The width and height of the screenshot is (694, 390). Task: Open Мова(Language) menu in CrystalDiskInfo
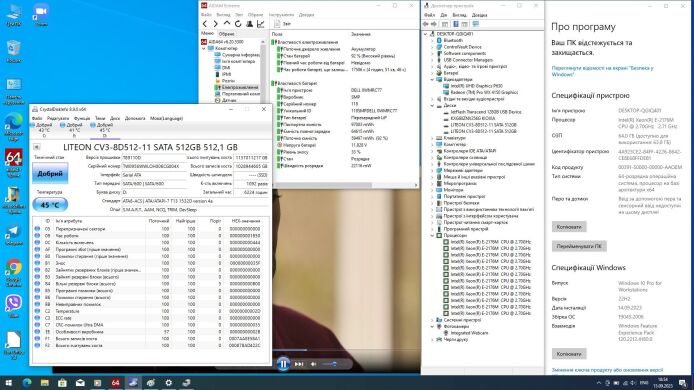pyautogui.click(x=166, y=118)
